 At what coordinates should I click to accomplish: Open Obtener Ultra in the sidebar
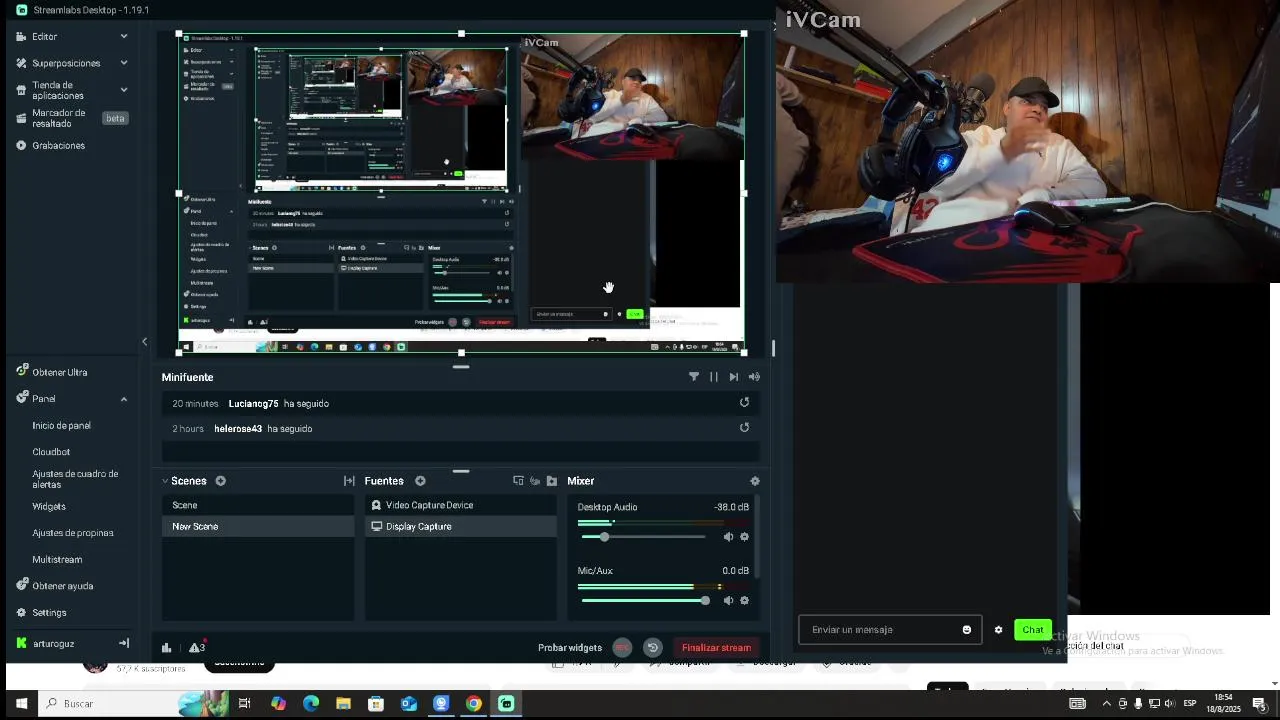pos(59,372)
